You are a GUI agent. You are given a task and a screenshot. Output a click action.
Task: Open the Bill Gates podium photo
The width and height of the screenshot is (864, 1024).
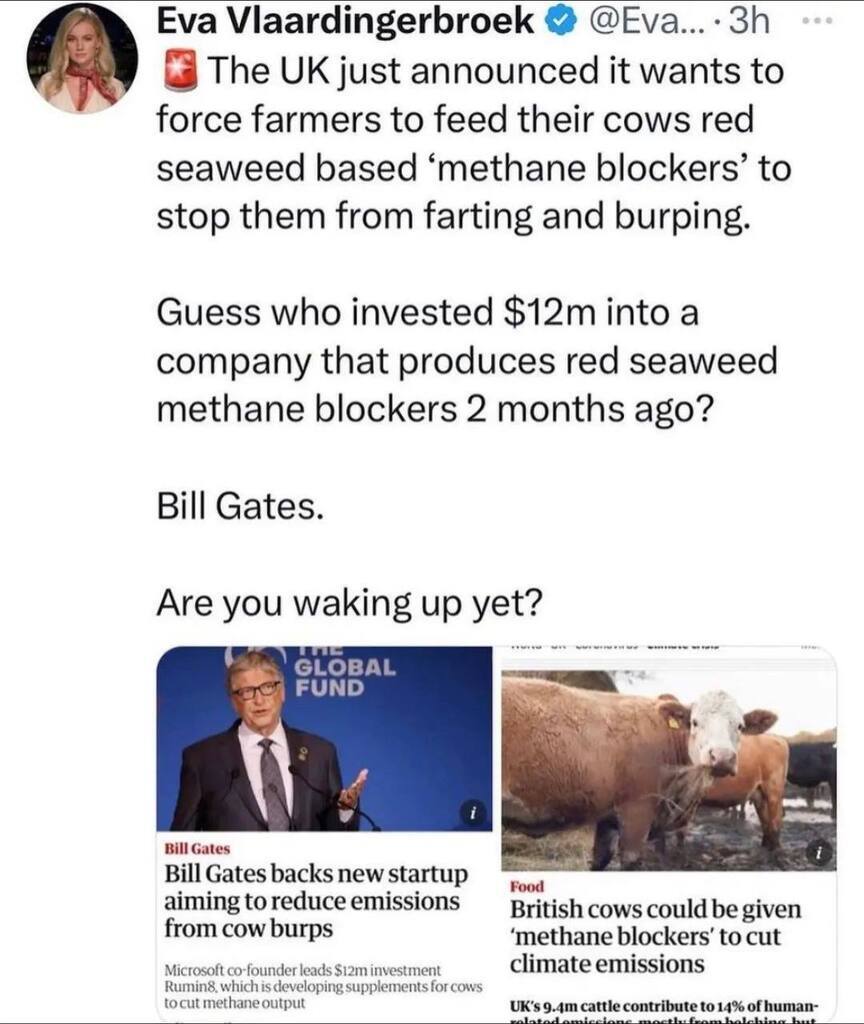coord(323,739)
